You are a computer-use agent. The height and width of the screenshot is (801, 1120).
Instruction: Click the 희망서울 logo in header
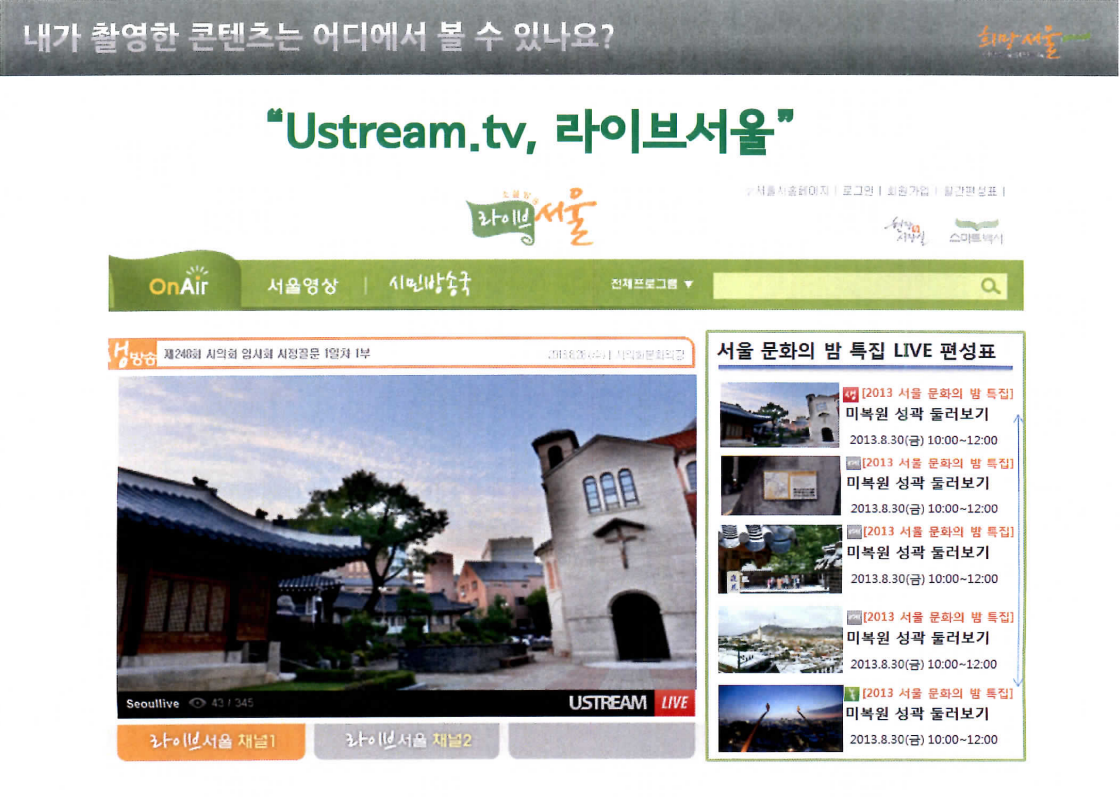click(1033, 40)
